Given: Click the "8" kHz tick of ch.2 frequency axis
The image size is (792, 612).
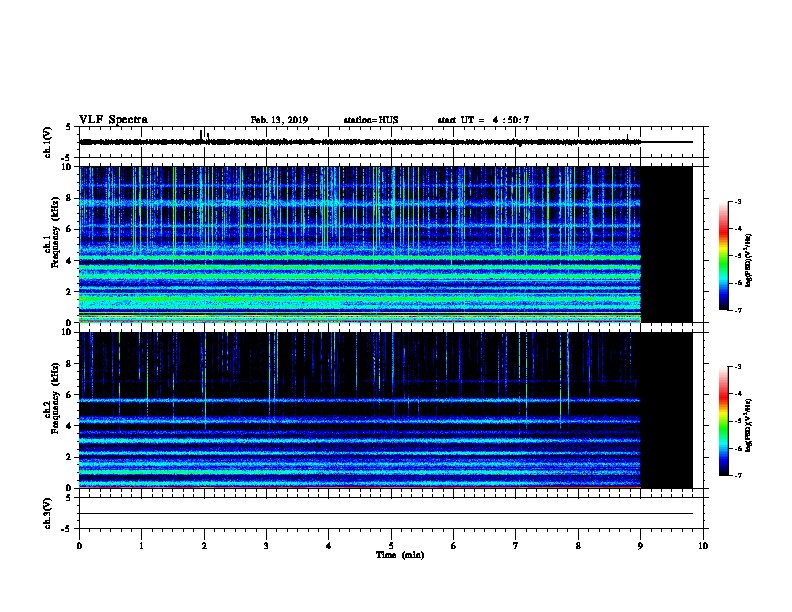Looking at the screenshot, I should point(69,364).
